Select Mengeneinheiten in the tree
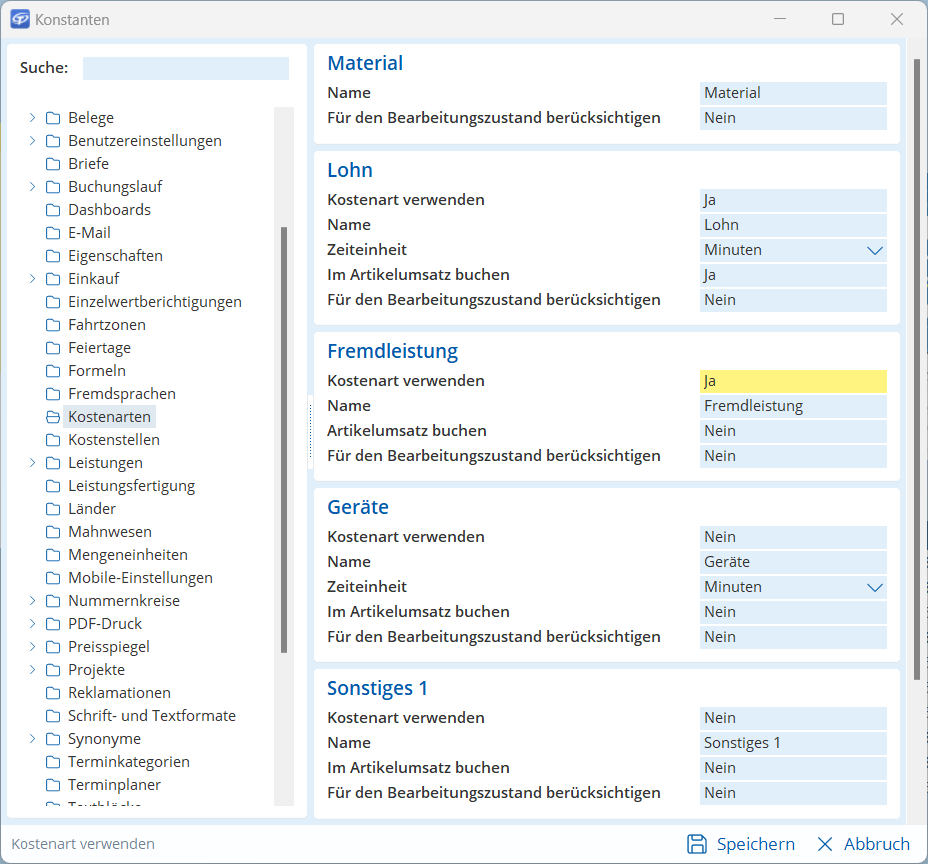This screenshot has width=928, height=864. [127, 555]
